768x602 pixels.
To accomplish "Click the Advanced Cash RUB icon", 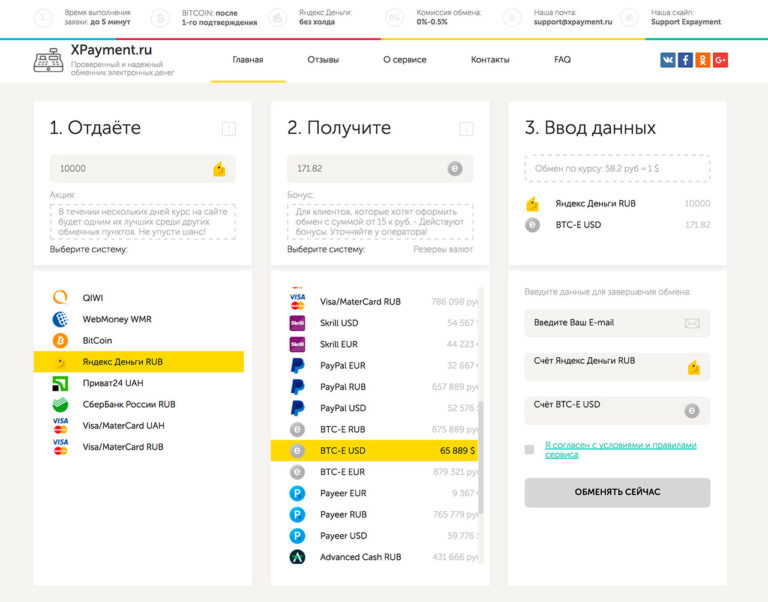I will pos(297,557).
